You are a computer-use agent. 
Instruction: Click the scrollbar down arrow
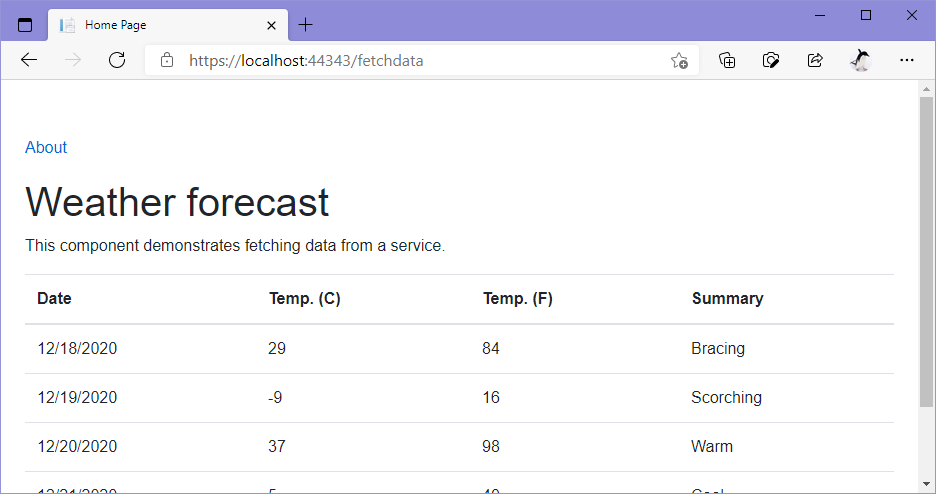click(x=926, y=485)
